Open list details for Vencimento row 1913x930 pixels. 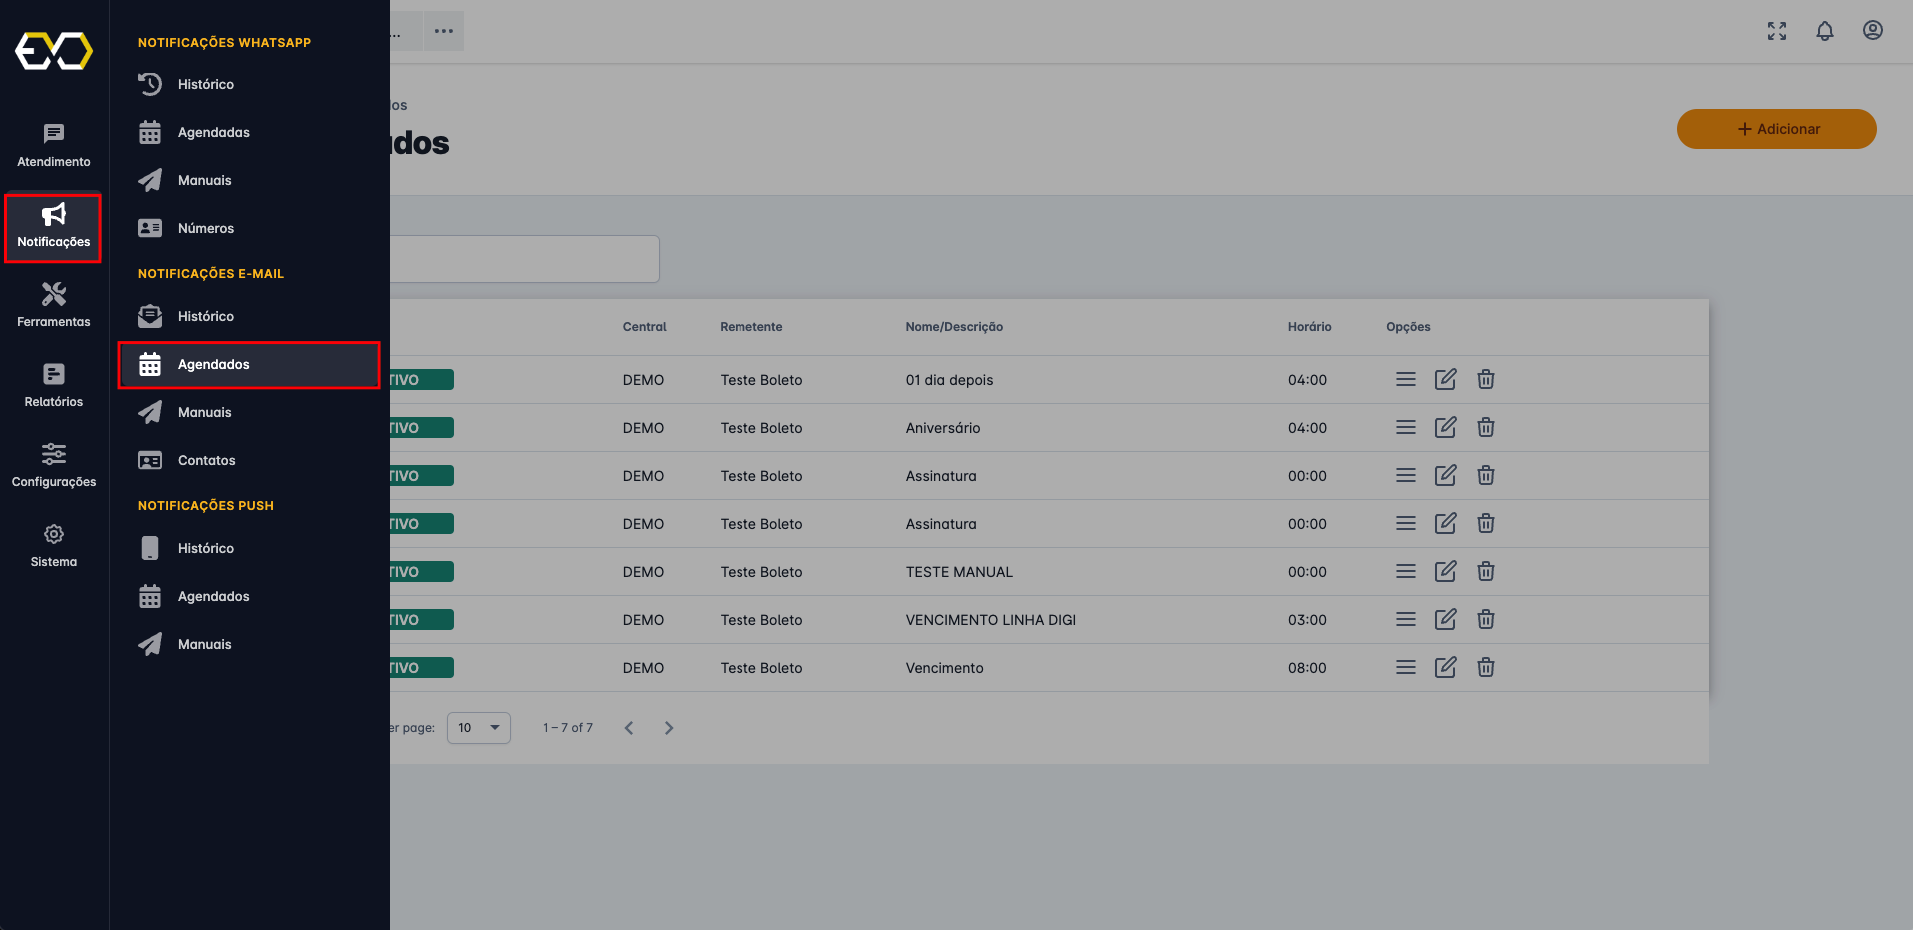1405,668
